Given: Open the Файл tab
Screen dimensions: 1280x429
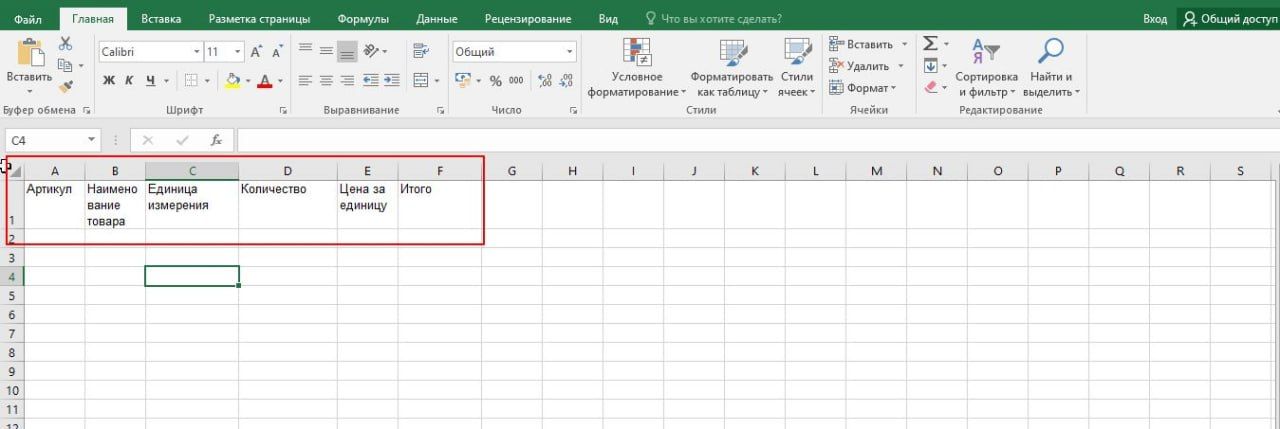Looking at the screenshot, I should tap(28, 18).
